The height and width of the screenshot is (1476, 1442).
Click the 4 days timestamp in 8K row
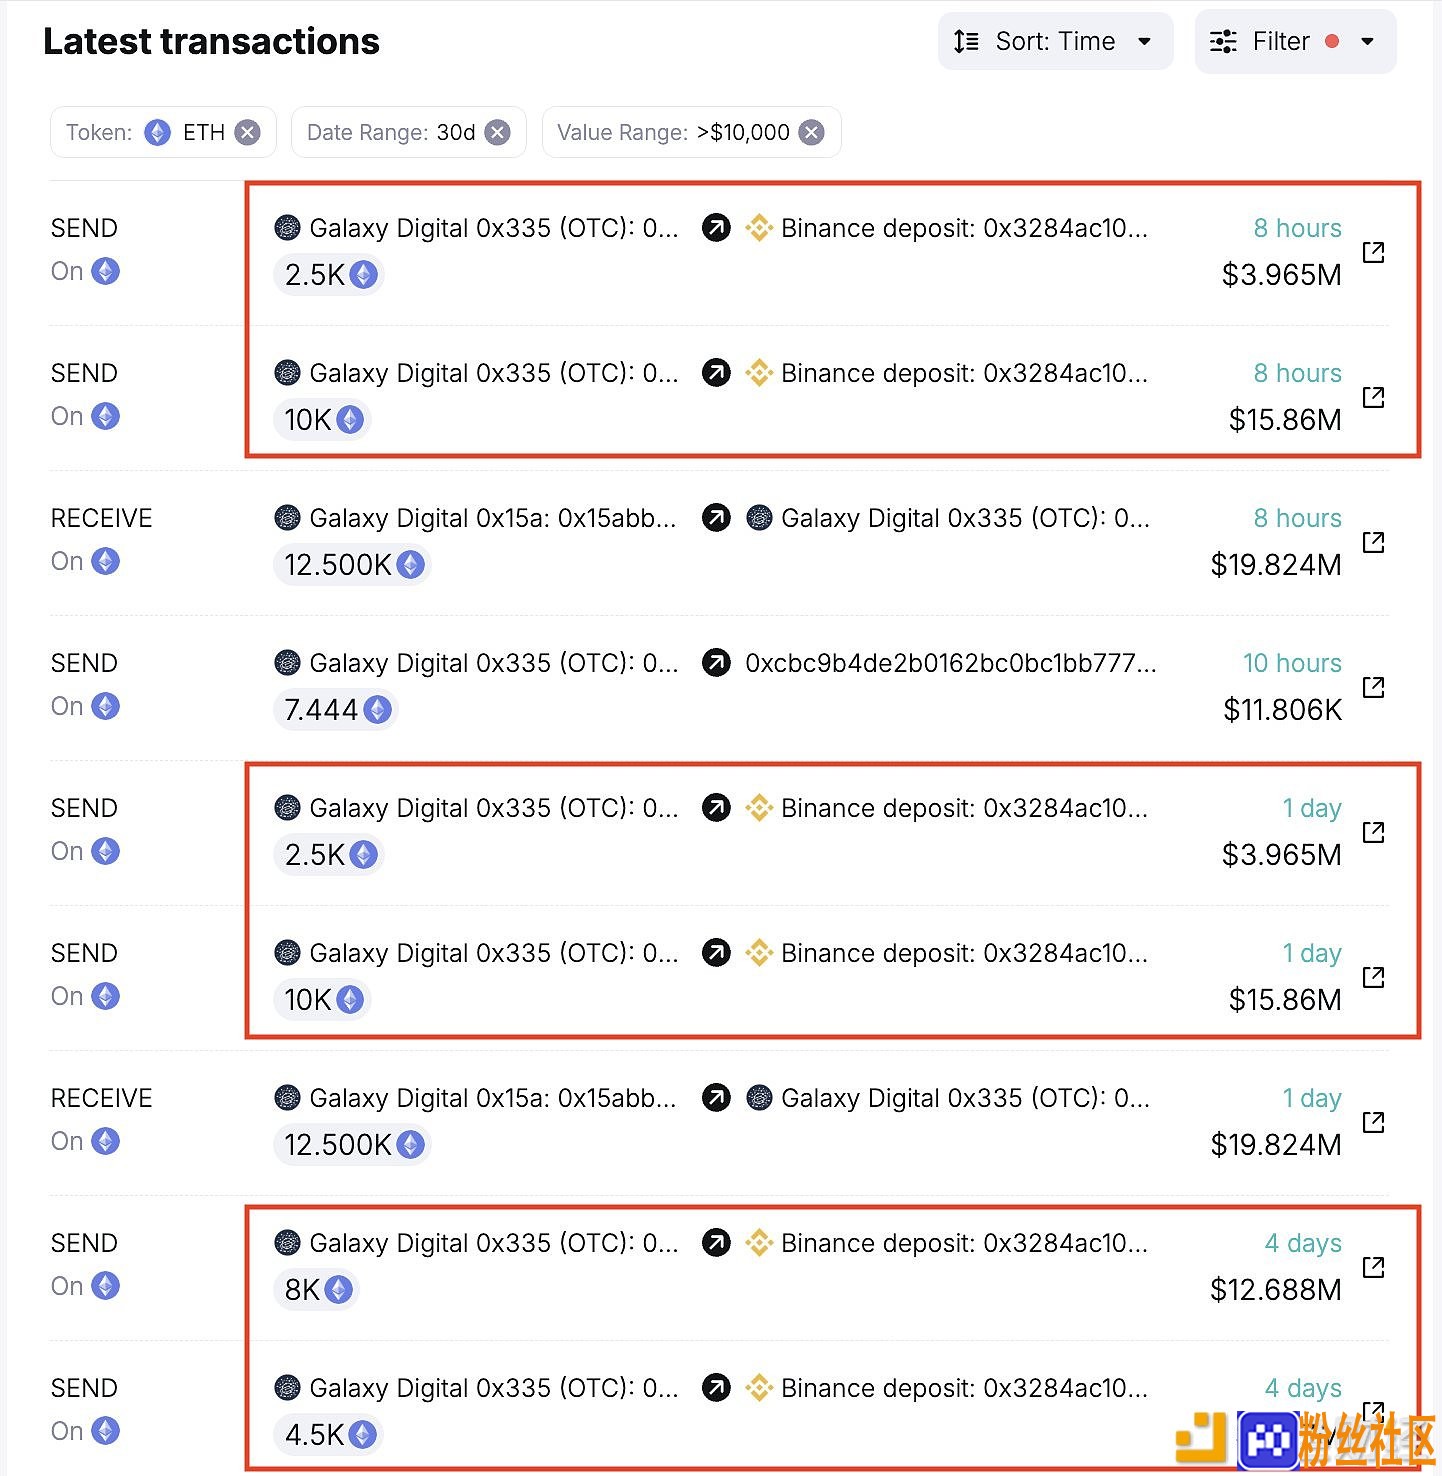point(1303,1243)
